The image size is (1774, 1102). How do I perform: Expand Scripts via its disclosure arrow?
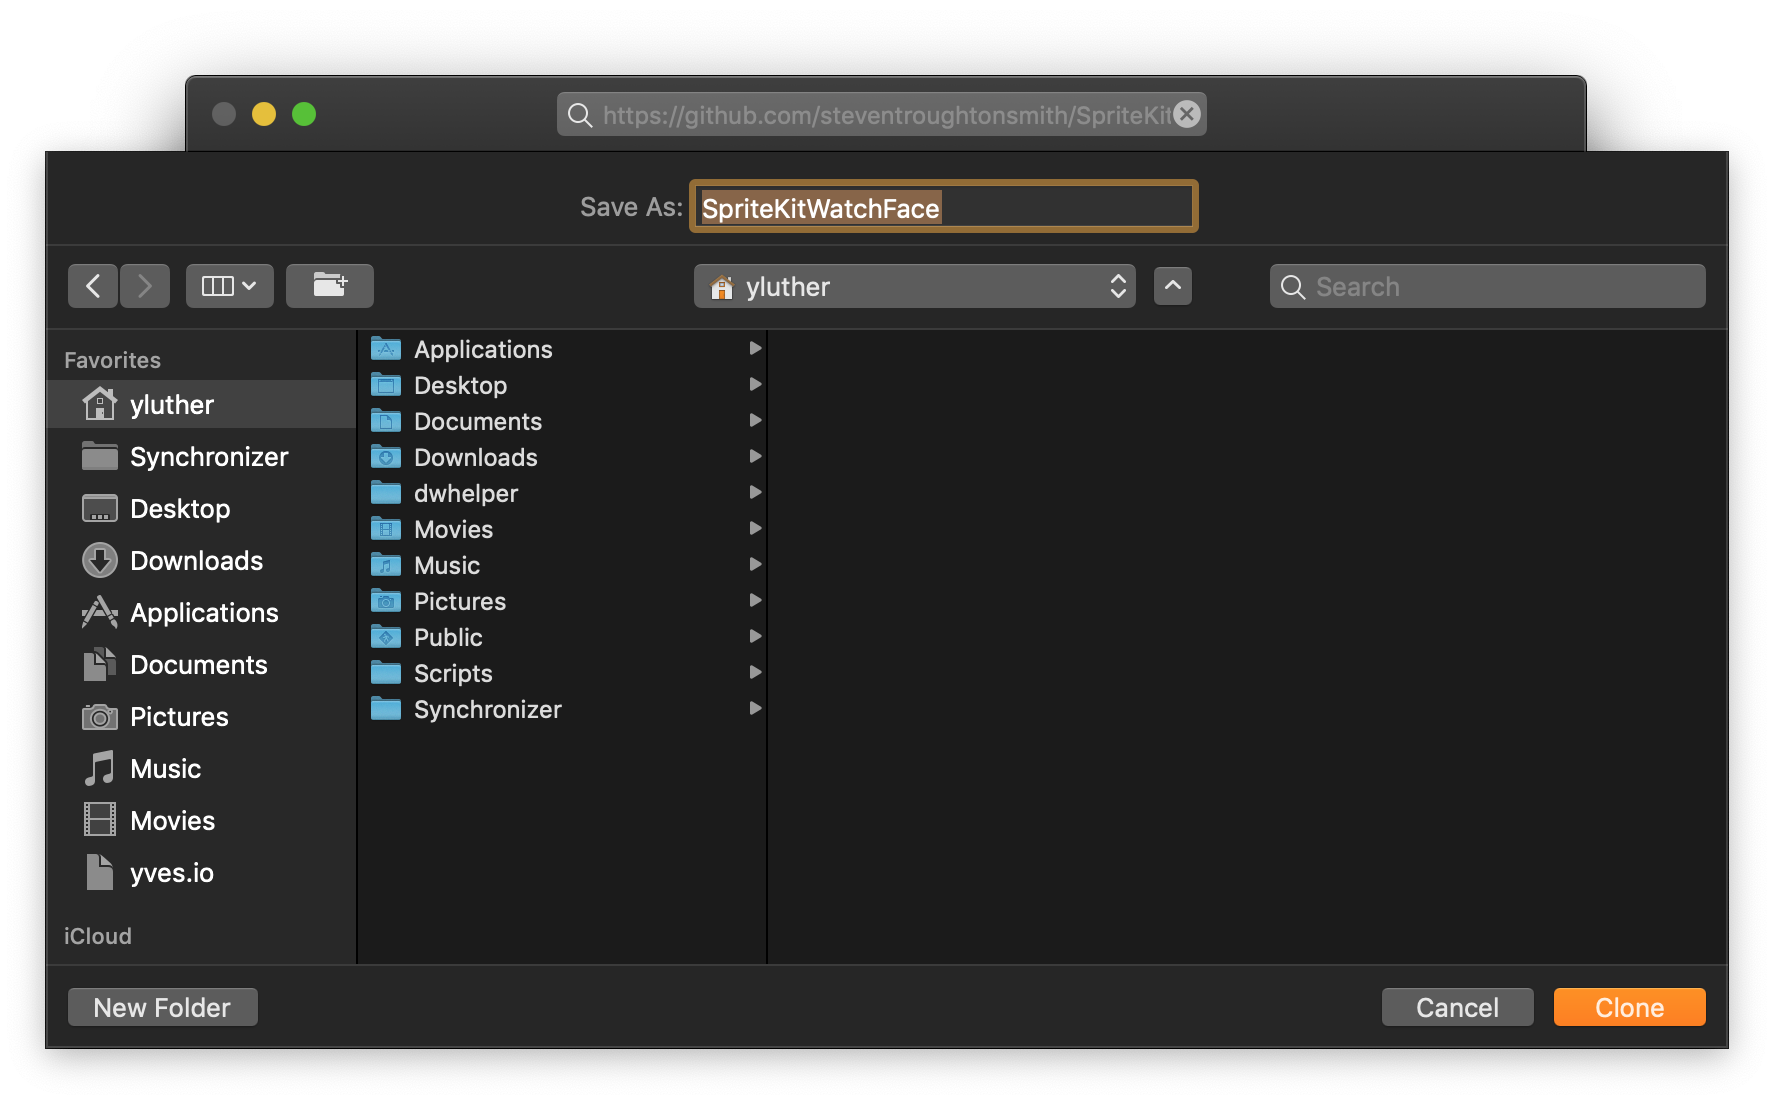click(755, 672)
